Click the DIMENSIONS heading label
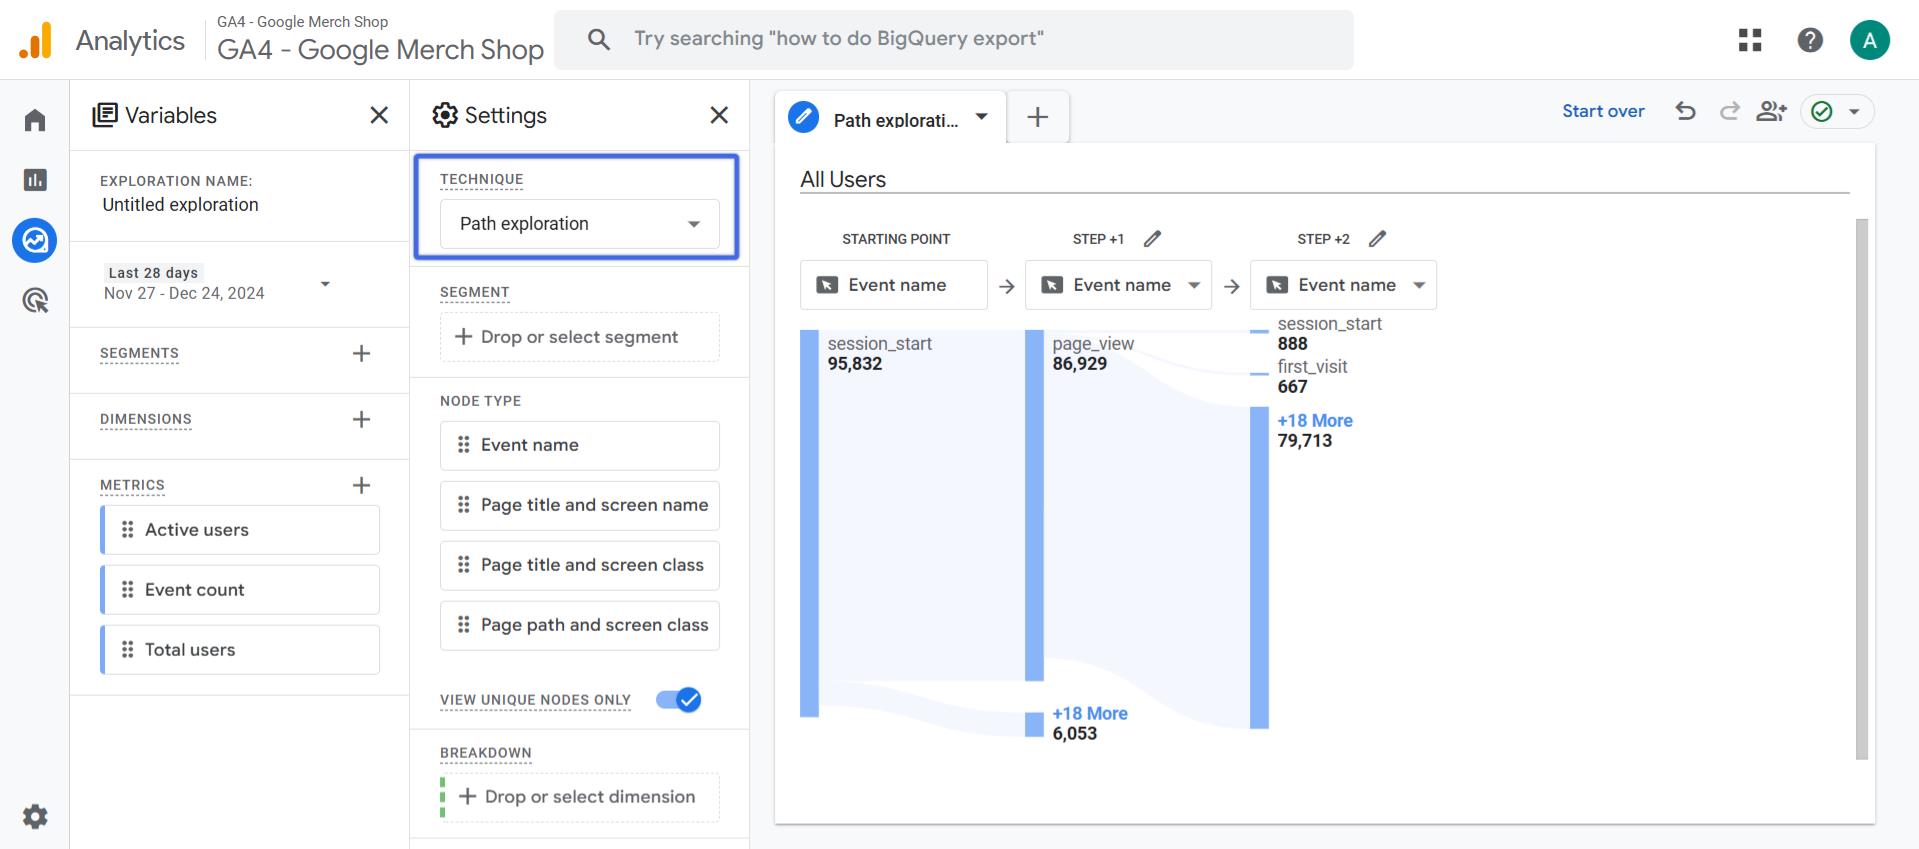Image resolution: width=1919 pixels, height=849 pixels. 146,419
